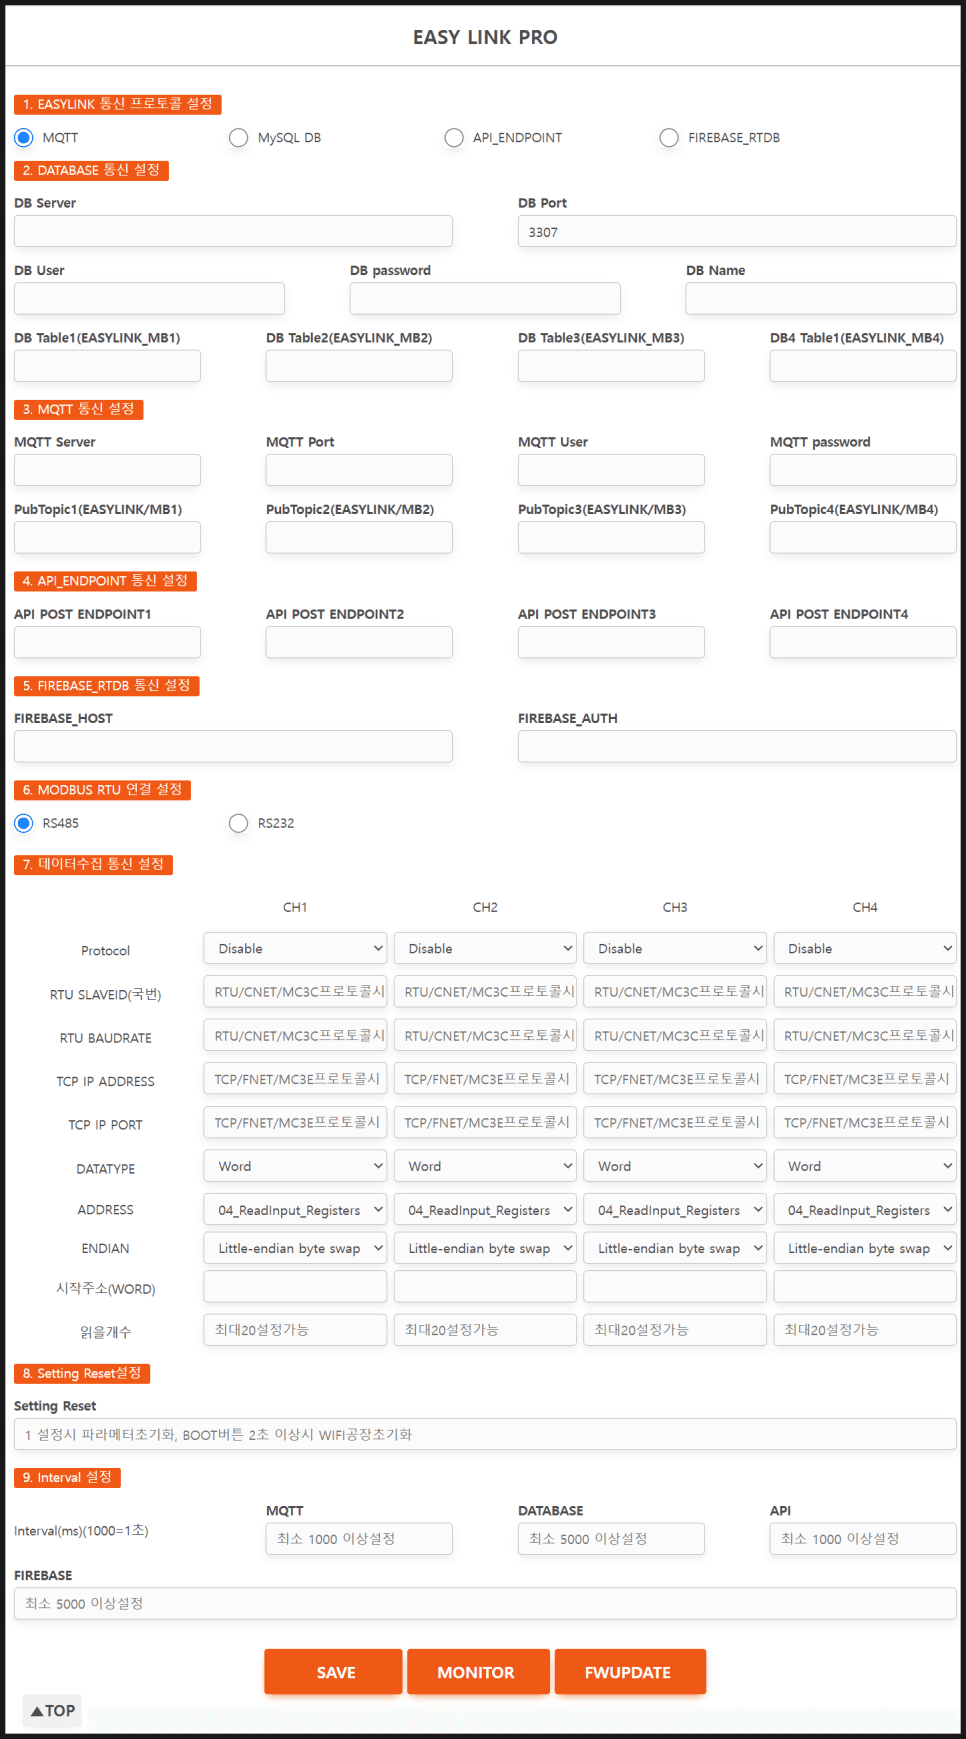Switch Modbus RTU connection to RS232
Image resolution: width=966 pixels, height=1739 pixels.
(238, 823)
